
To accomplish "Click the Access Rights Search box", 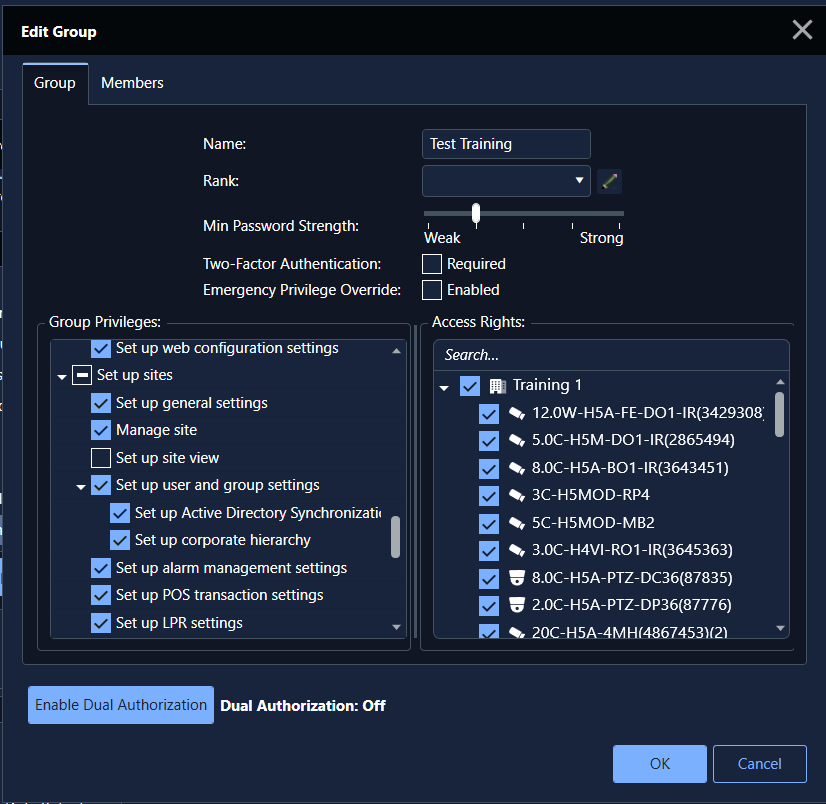I will (x=611, y=355).
